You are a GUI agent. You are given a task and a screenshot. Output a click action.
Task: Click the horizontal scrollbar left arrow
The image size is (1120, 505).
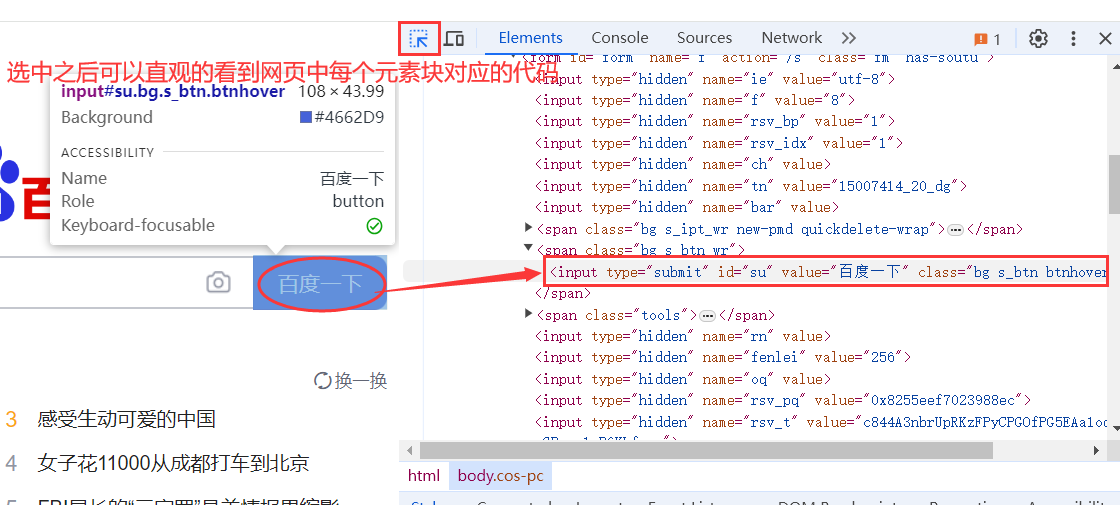(x=408, y=450)
